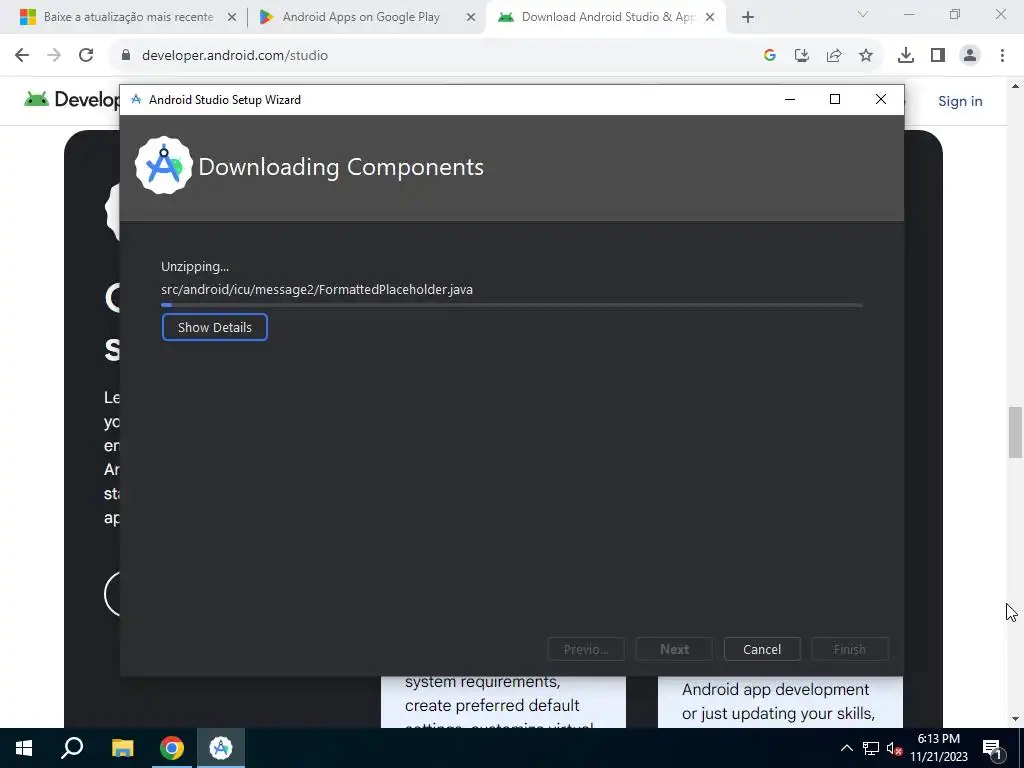Click the unzipping progress bar
Screen dimensions: 1024x768
point(511,305)
